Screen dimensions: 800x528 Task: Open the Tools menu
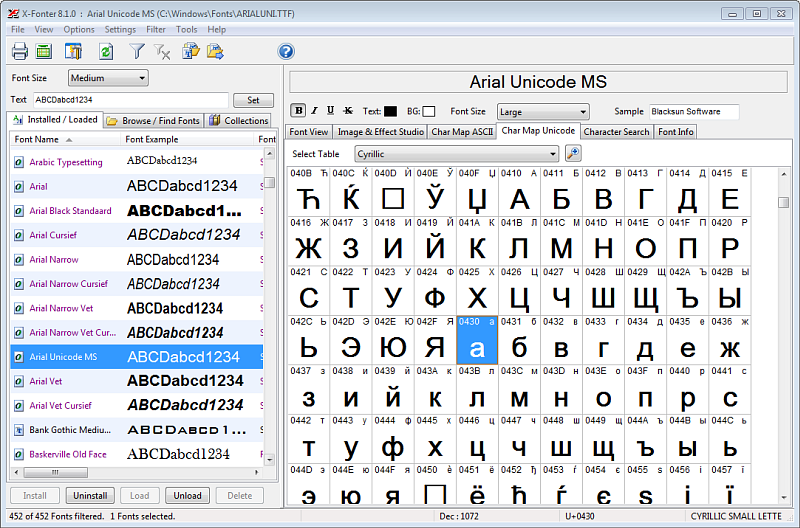tap(186, 30)
